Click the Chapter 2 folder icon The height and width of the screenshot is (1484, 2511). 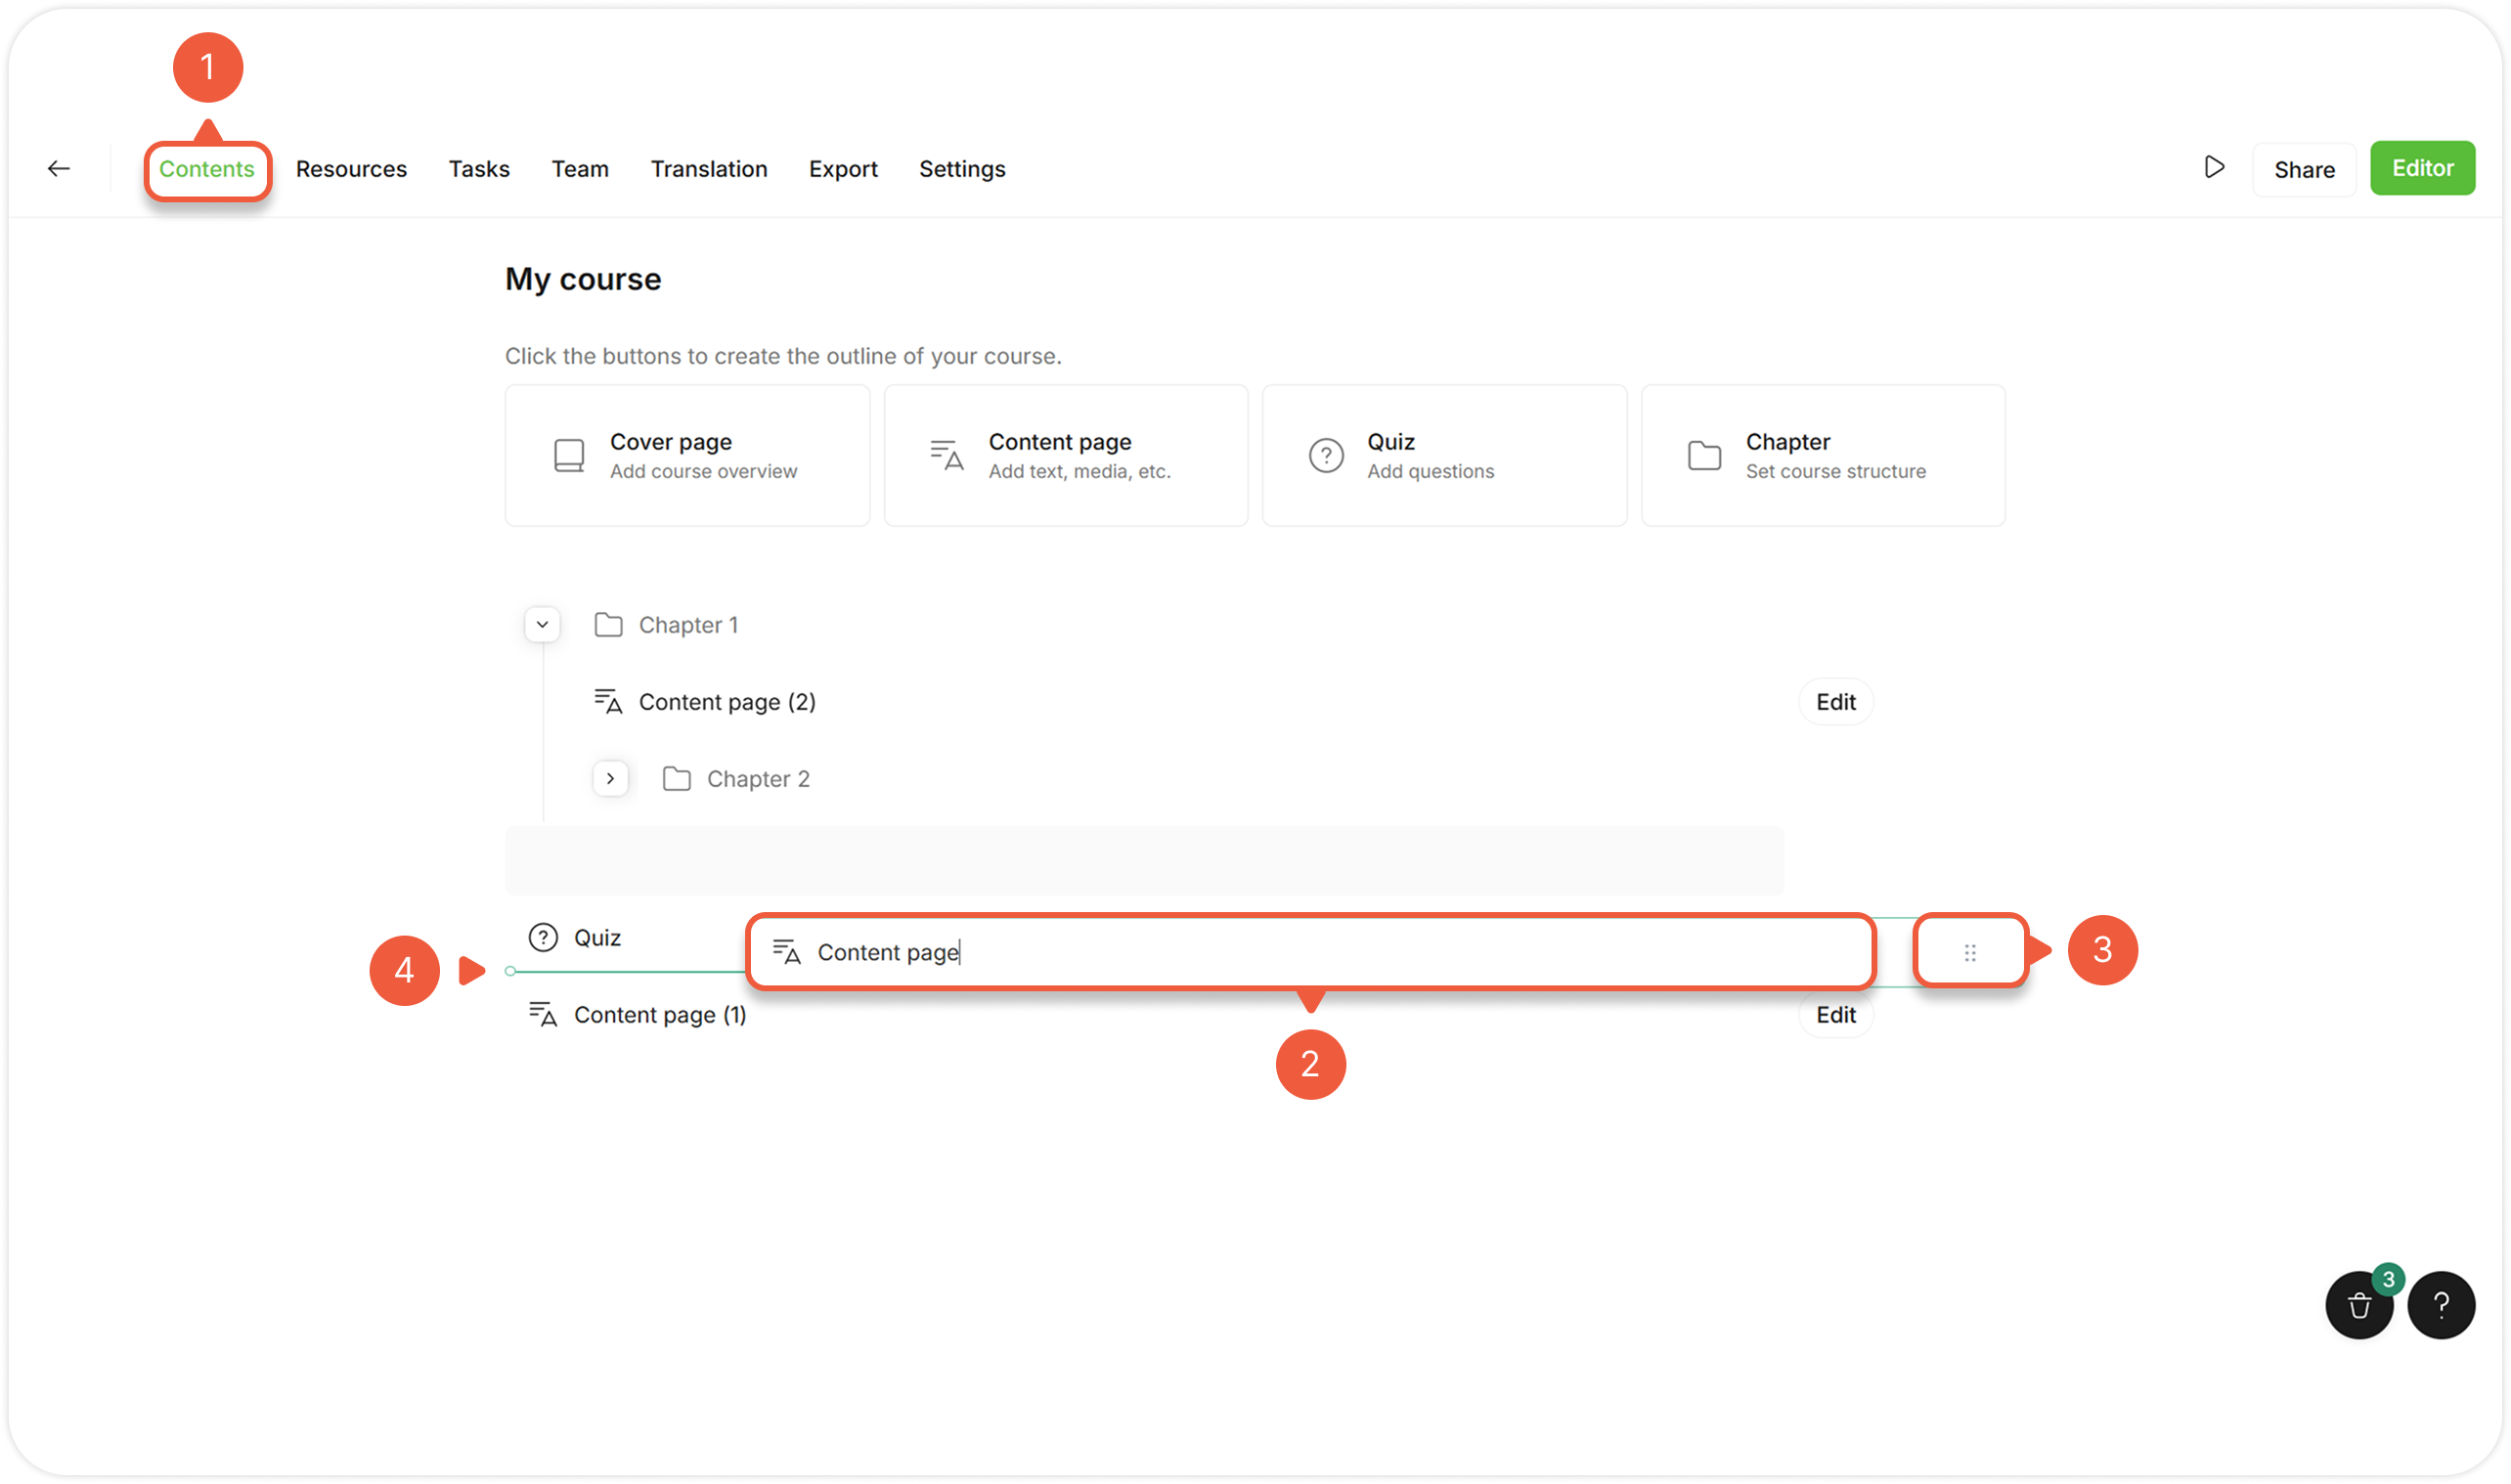point(677,779)
